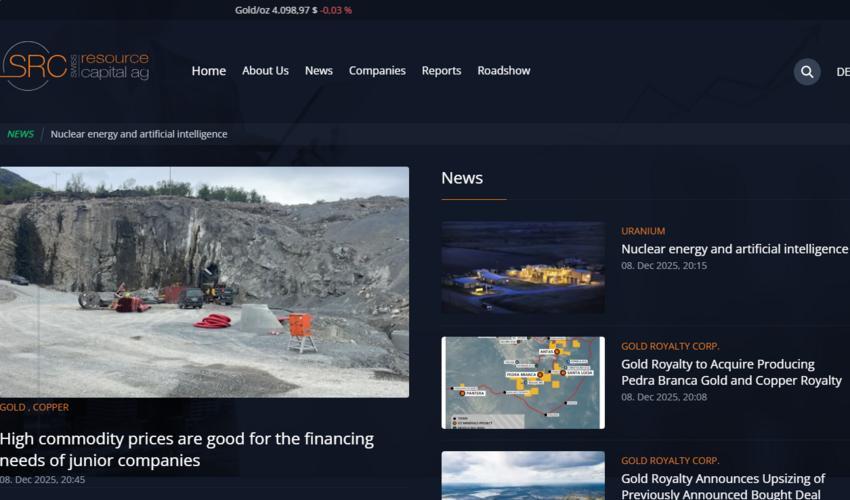
Task: Open Gold Royalty Announces Upsizing headline
Action: [723, 486]
